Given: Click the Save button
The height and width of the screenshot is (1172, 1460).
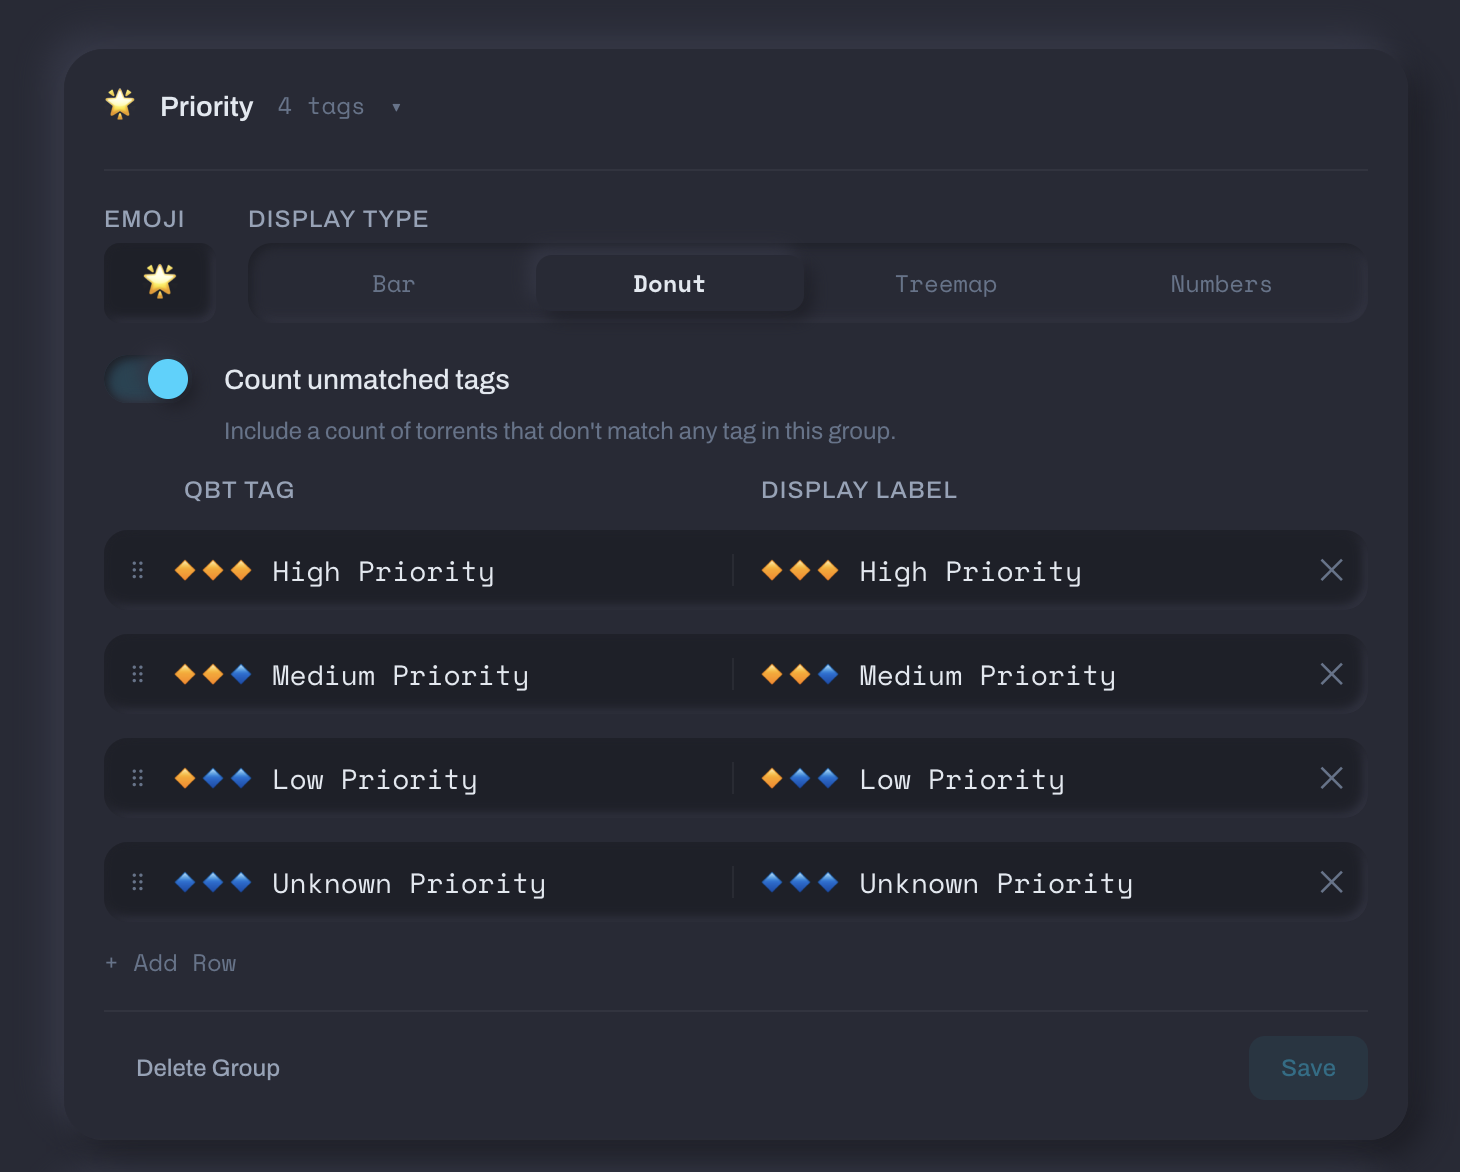Looking at the screenshot, I should (x=1307, y=1068).
